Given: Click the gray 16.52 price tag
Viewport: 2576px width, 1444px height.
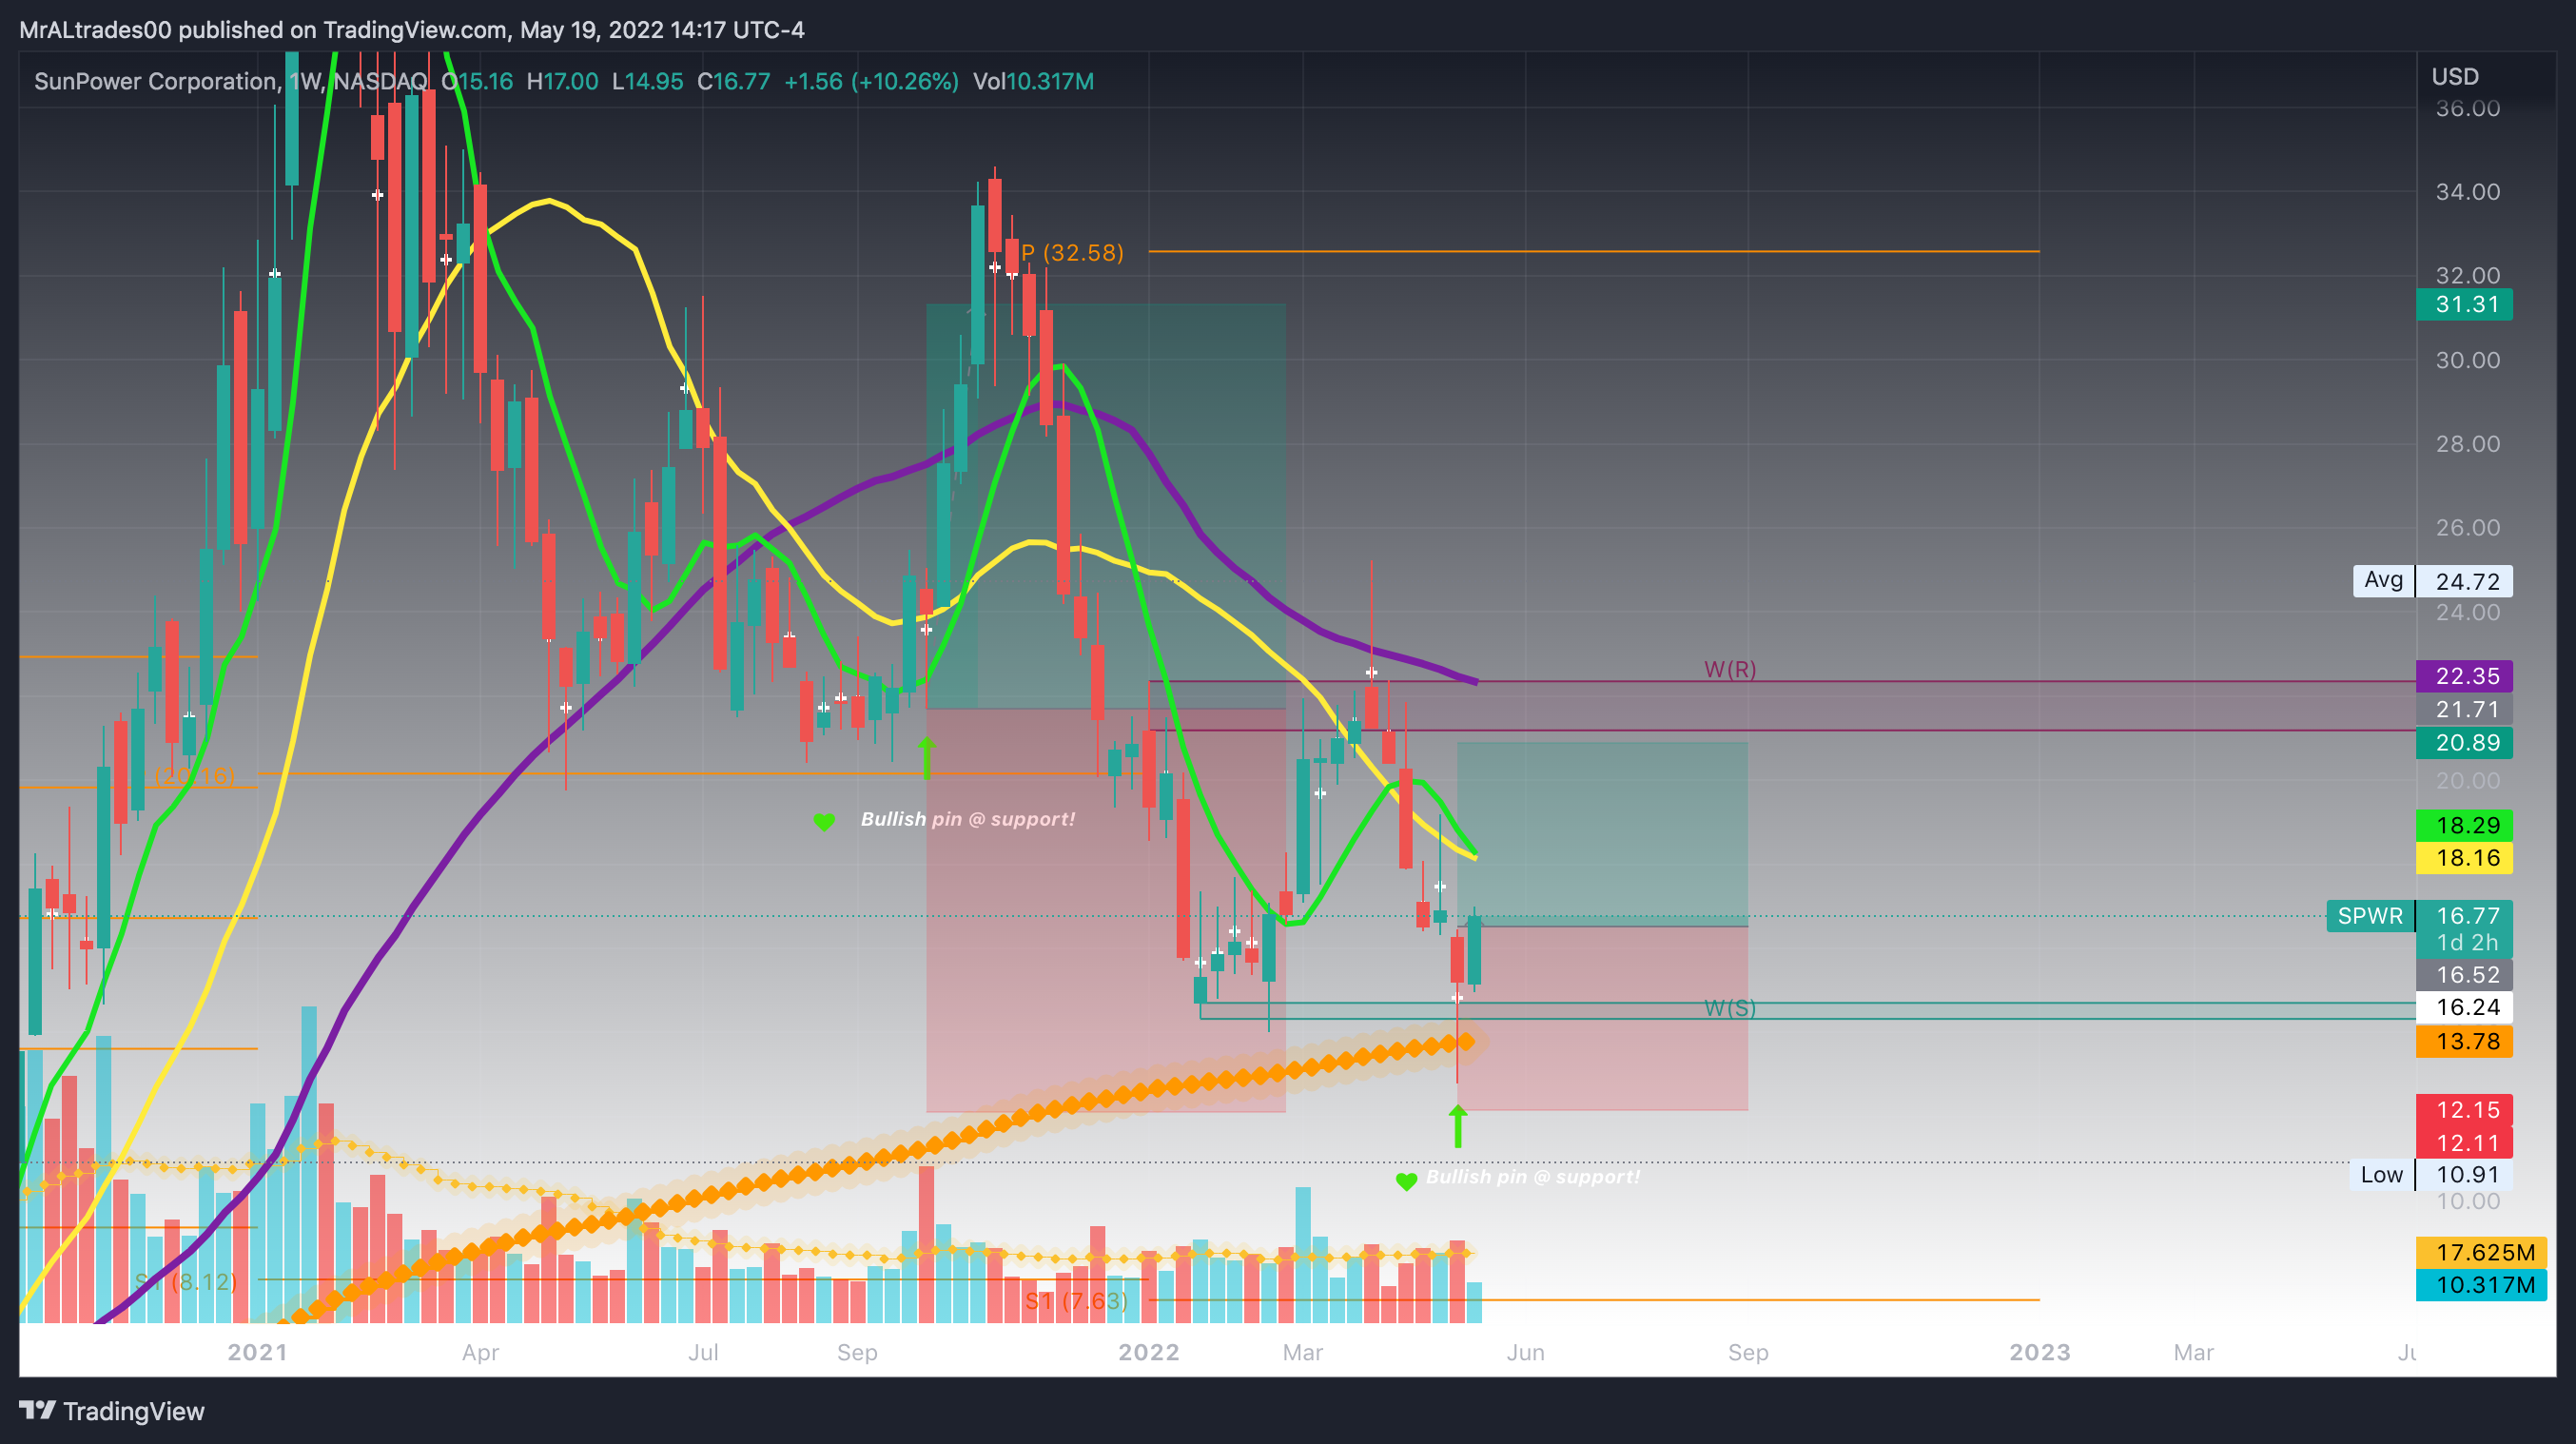Looking at the screenshot, I should 2464,974.
